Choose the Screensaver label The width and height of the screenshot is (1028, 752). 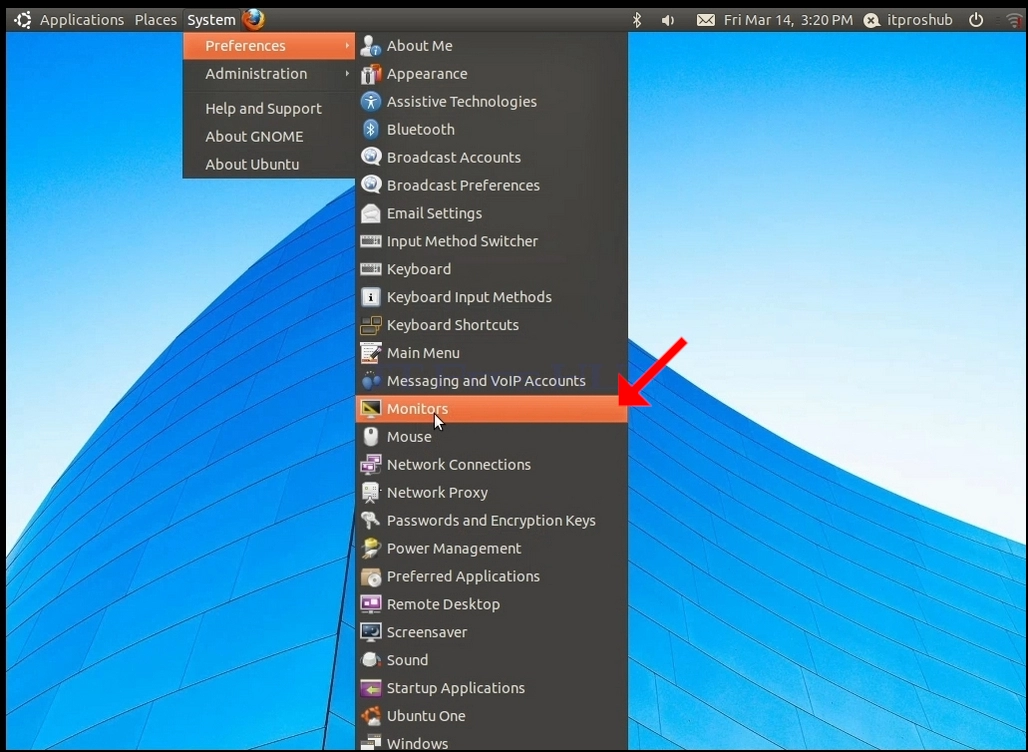[x=427, y=632]
